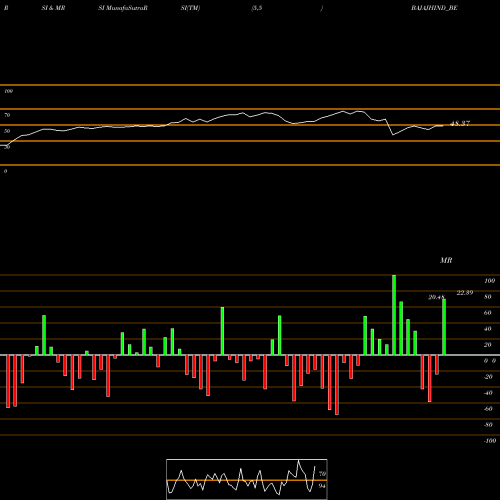The image size is (500, 500).
Task: Click the 'SI MunafaSutraR' header label
Action: pos(123,8)
